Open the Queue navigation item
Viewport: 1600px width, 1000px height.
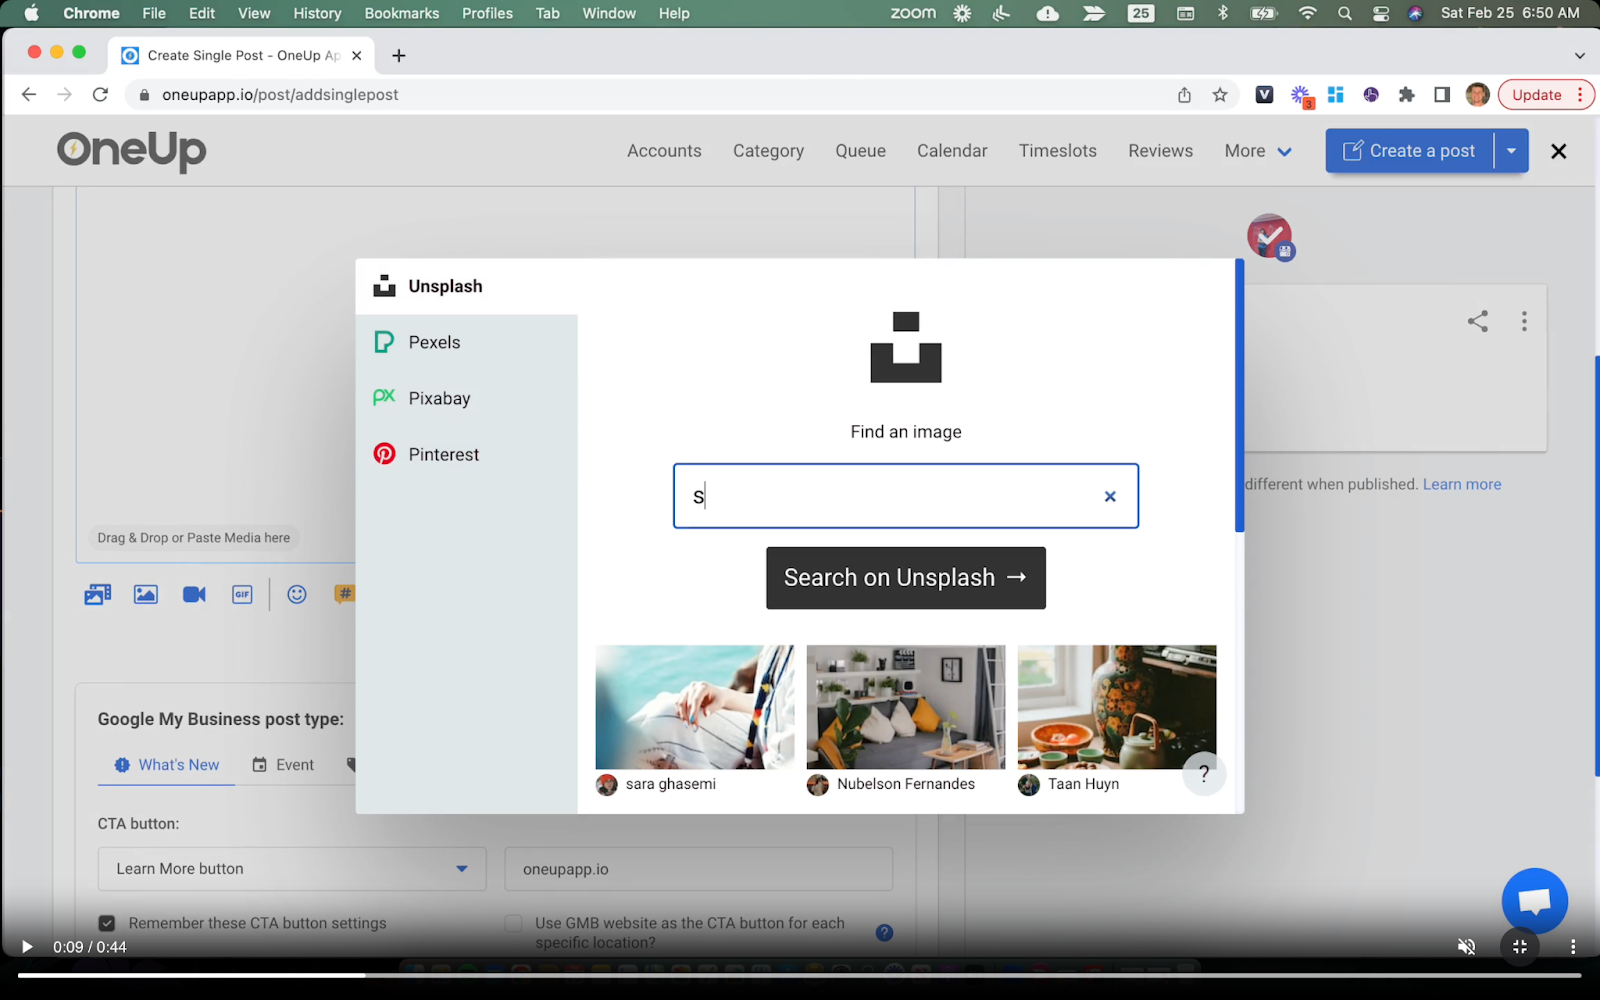pyautogui.click(x=860, y=151)
